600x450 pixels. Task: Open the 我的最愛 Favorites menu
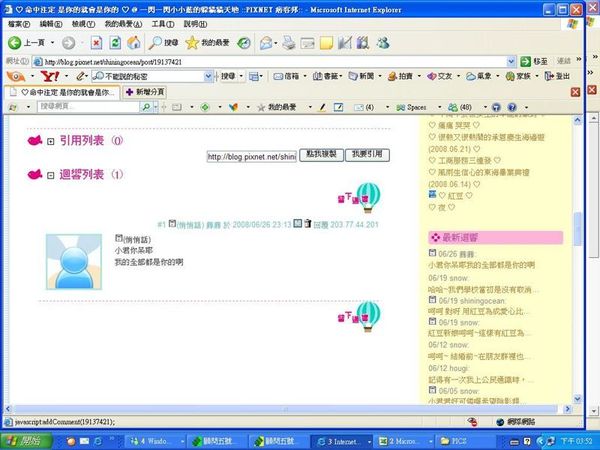pyautogui.click(x=123, y=24)
